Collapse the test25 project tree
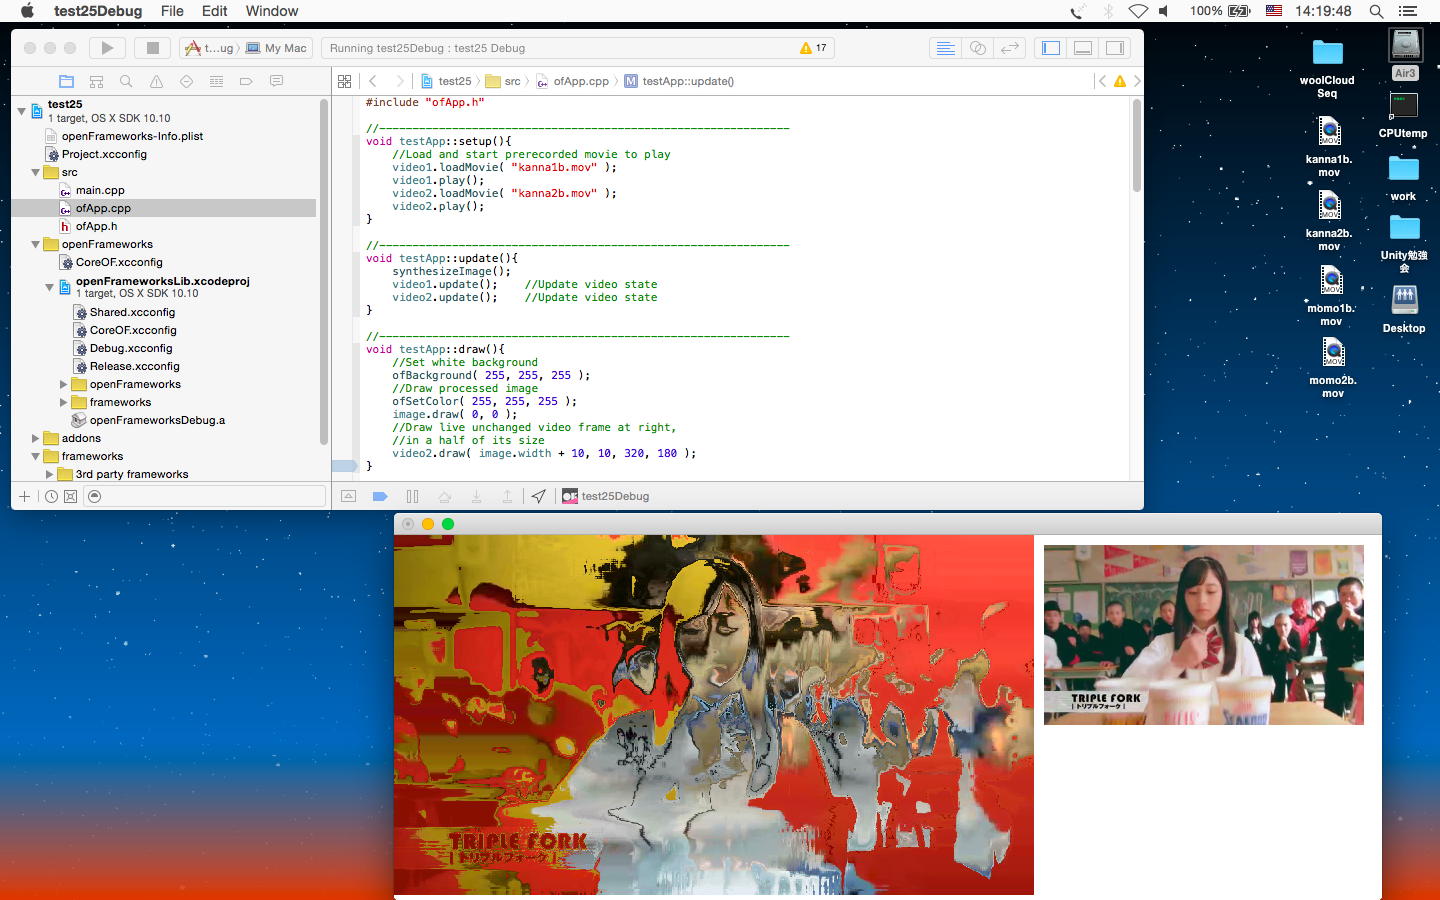This screenshot has height=900, width=1440. click(21, 111)
